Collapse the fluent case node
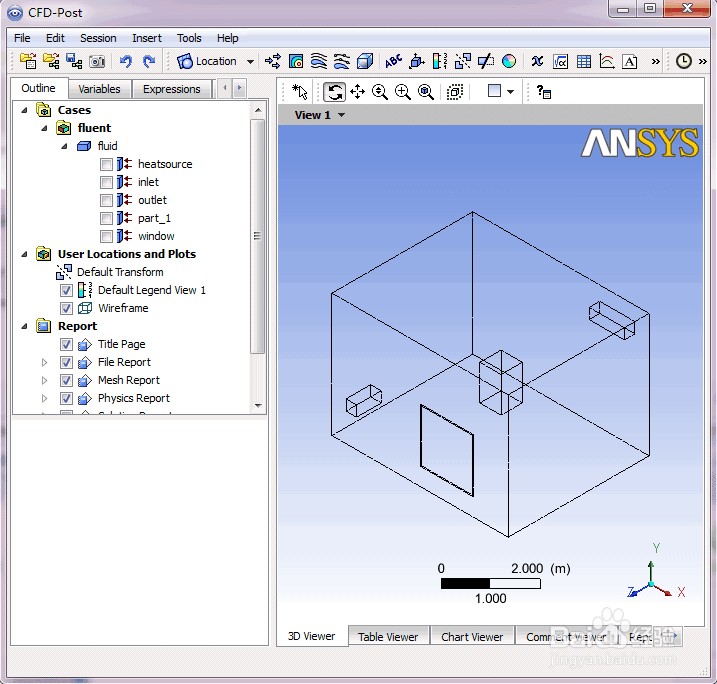 click(x=44, y=128)
